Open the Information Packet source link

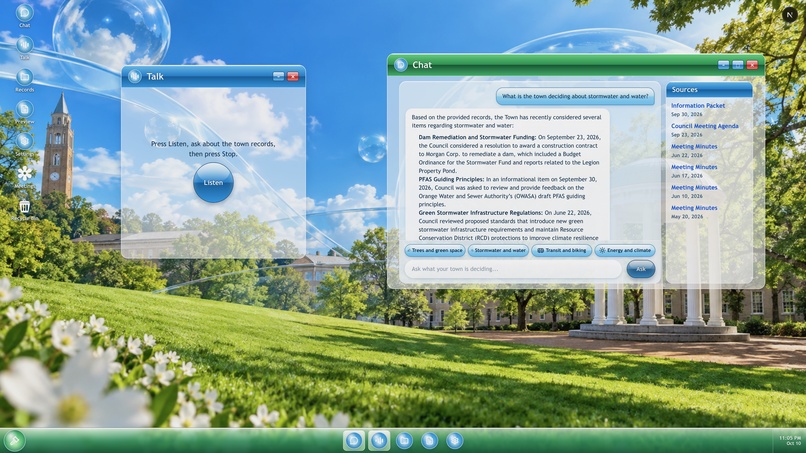(698, 105)
